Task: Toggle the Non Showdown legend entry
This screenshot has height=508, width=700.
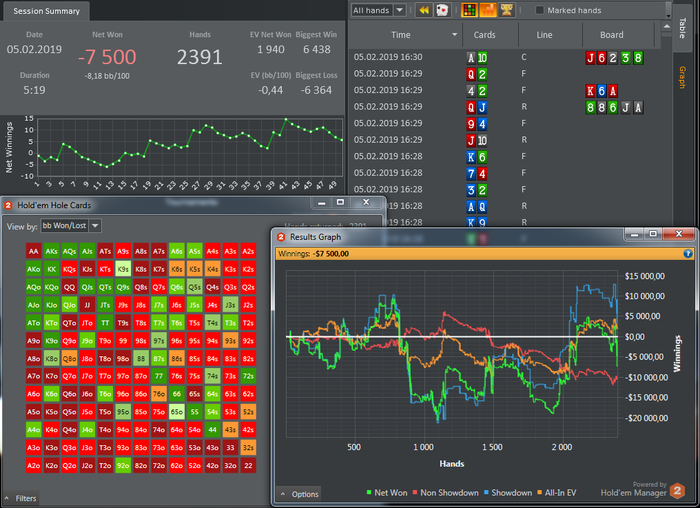Action: point(446,493)
